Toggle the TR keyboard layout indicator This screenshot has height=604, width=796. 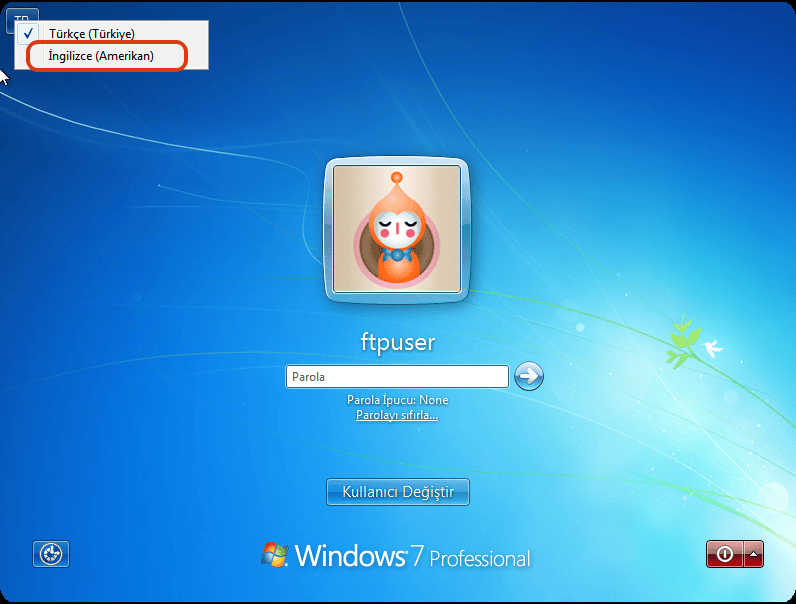pos(22,17)
